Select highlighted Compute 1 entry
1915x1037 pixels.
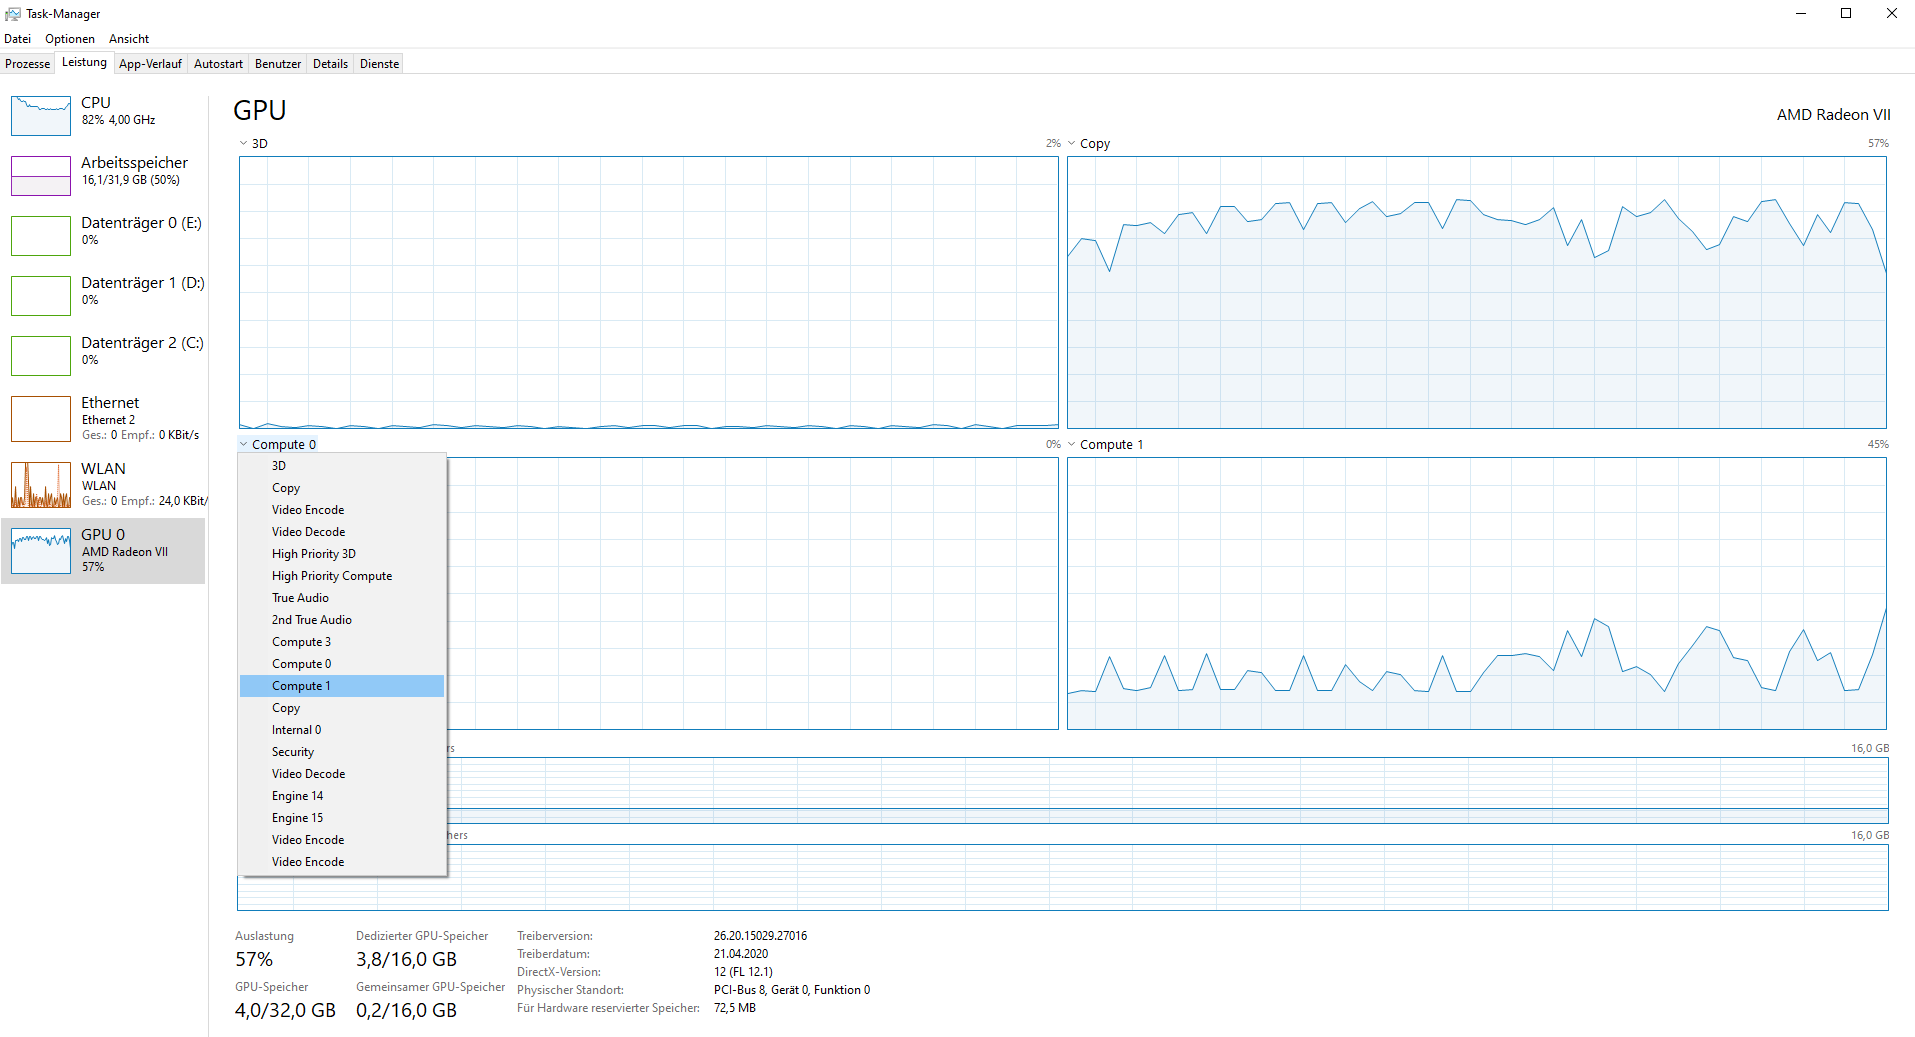[x=342, y=686]
